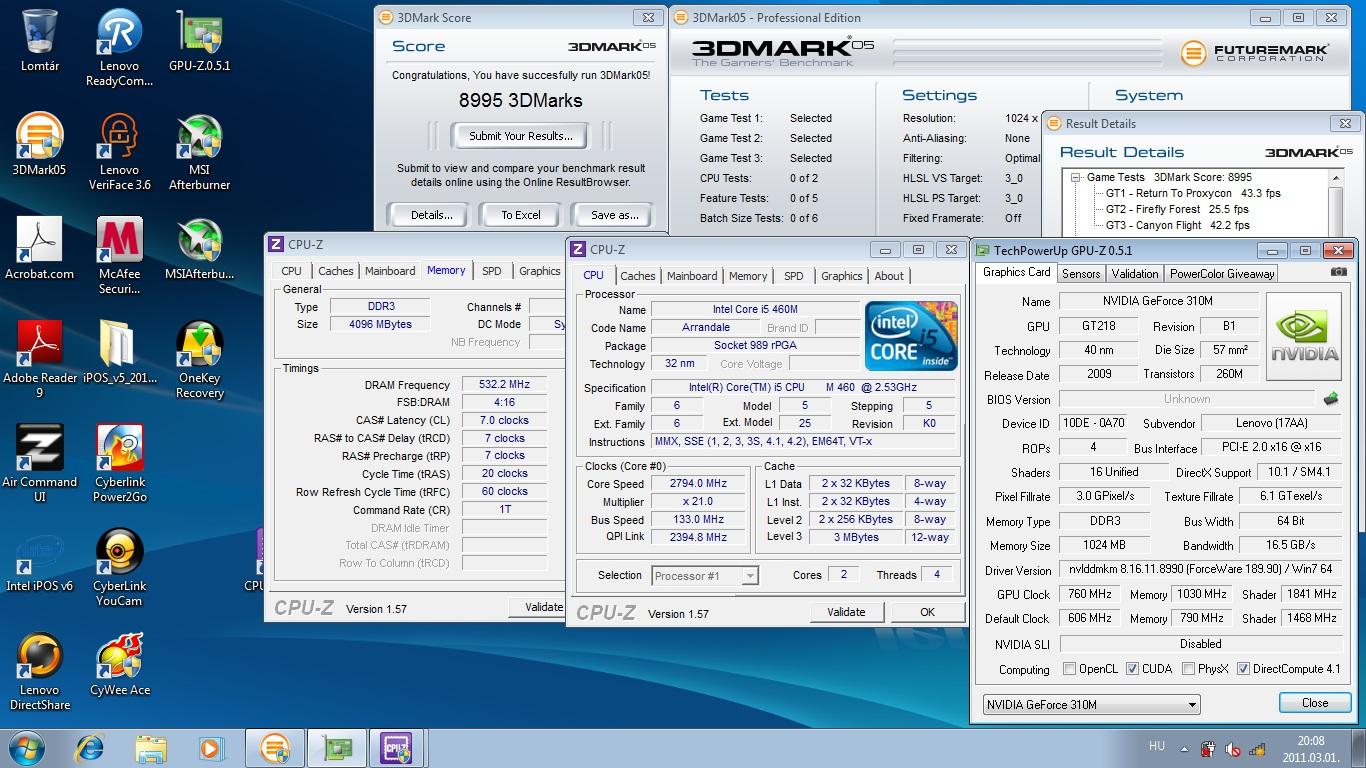Screen dimensions: 1366x768
Task: Select GT1 - Return To Proxycon row
Action: (1192, 193)
